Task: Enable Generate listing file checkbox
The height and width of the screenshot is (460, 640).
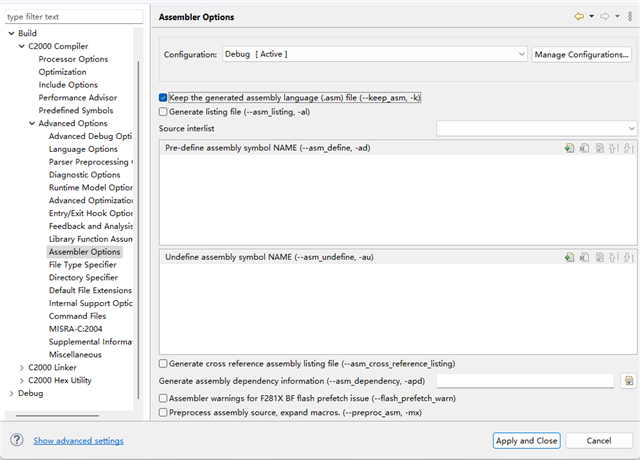Action: coord(164,112)
